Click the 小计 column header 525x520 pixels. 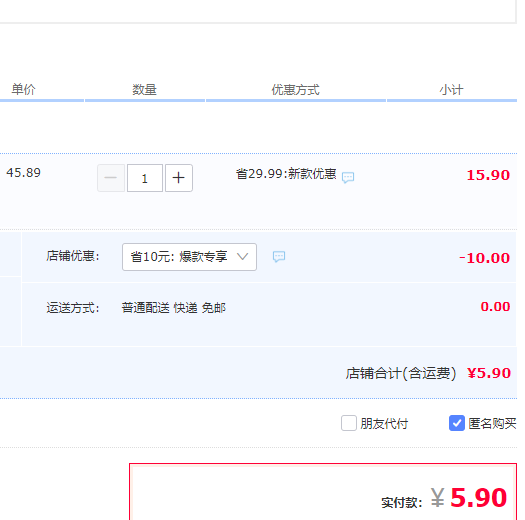(x=451, y=89)
